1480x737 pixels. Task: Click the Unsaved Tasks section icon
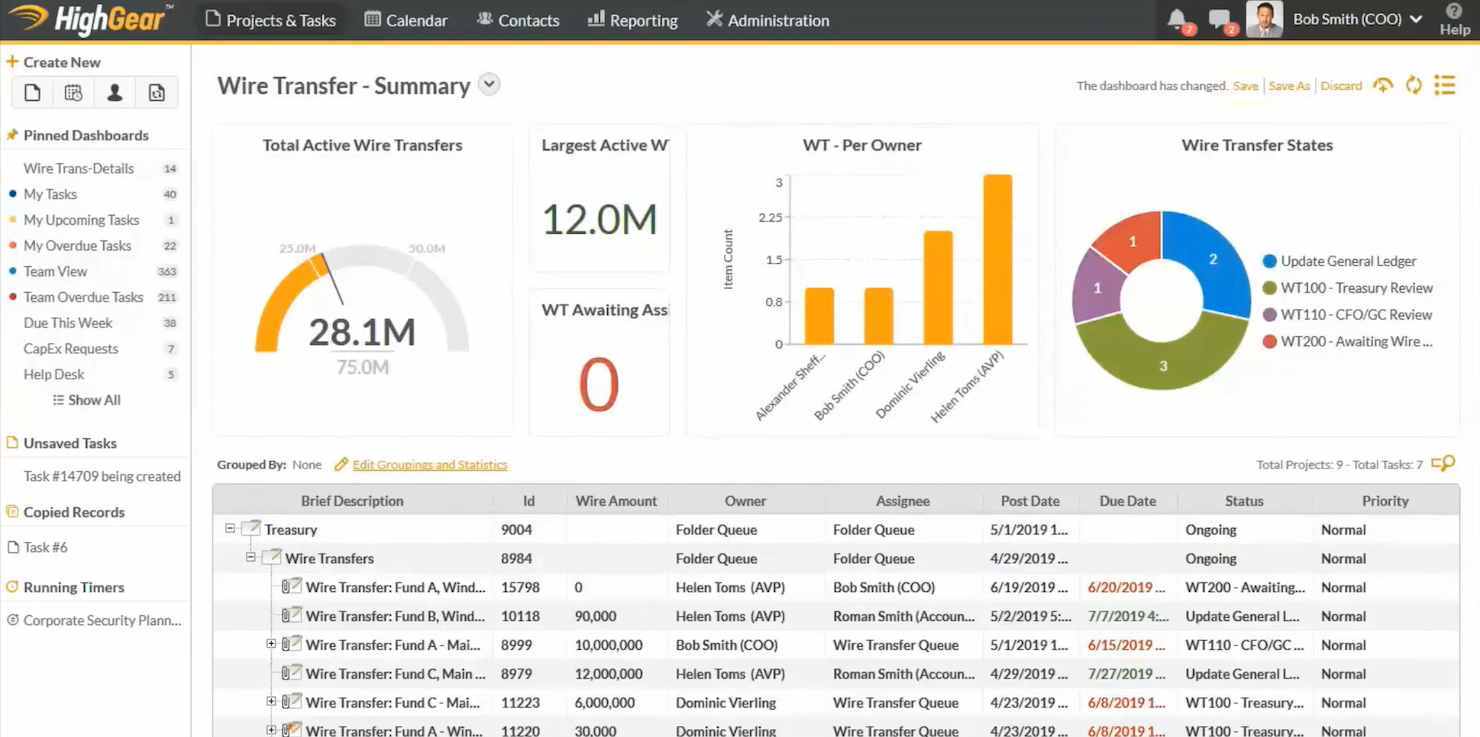tap(12, 443)
